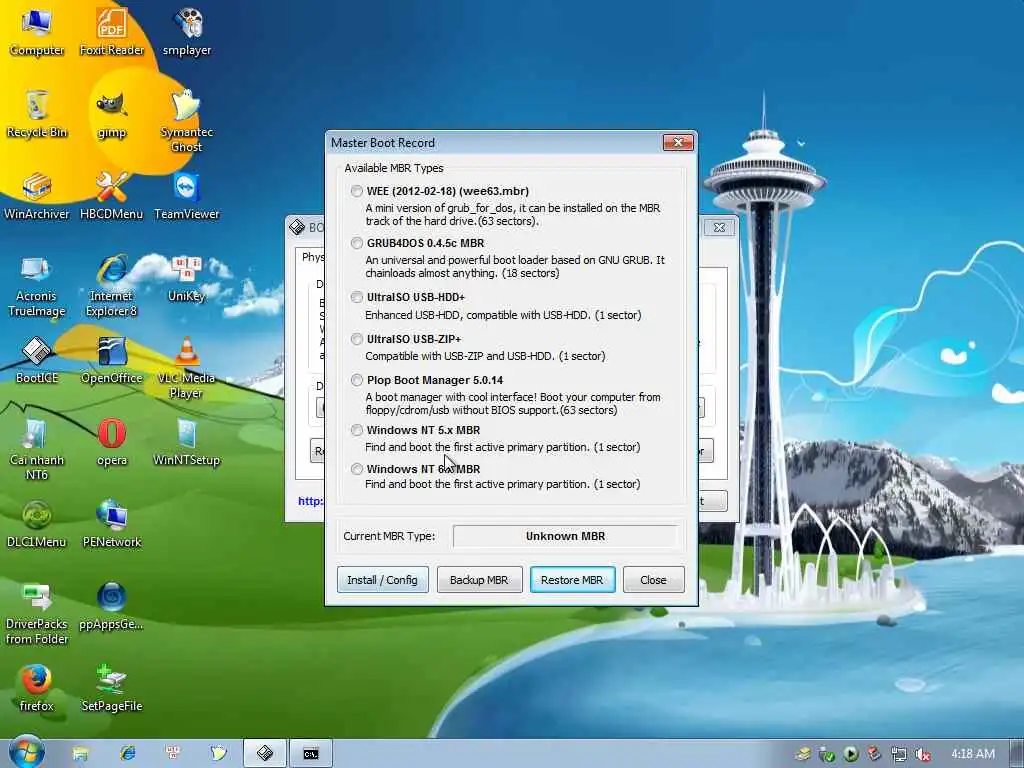Select Plop Boot Manager 5.0.14 option
The image size is (1024, 768).
pyautogui.click(x=357, y=380)
